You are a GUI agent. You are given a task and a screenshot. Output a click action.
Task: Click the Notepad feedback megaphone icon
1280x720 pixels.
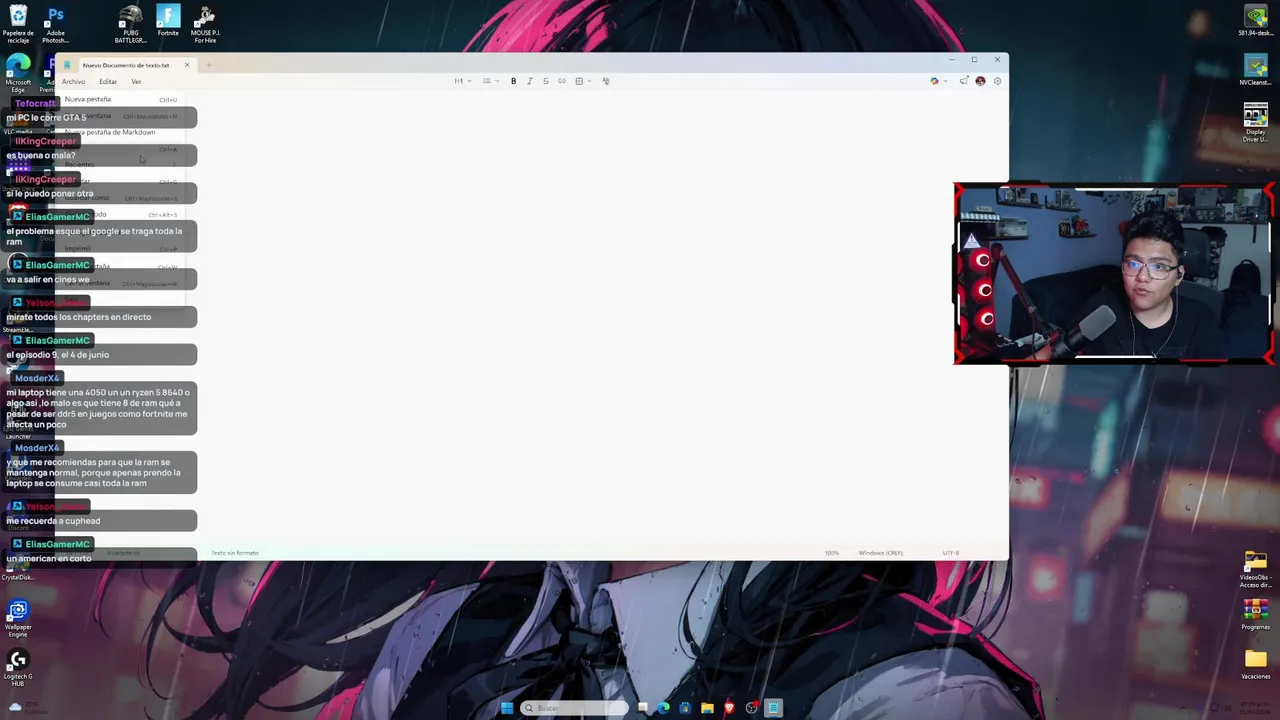tap(963, 81)
